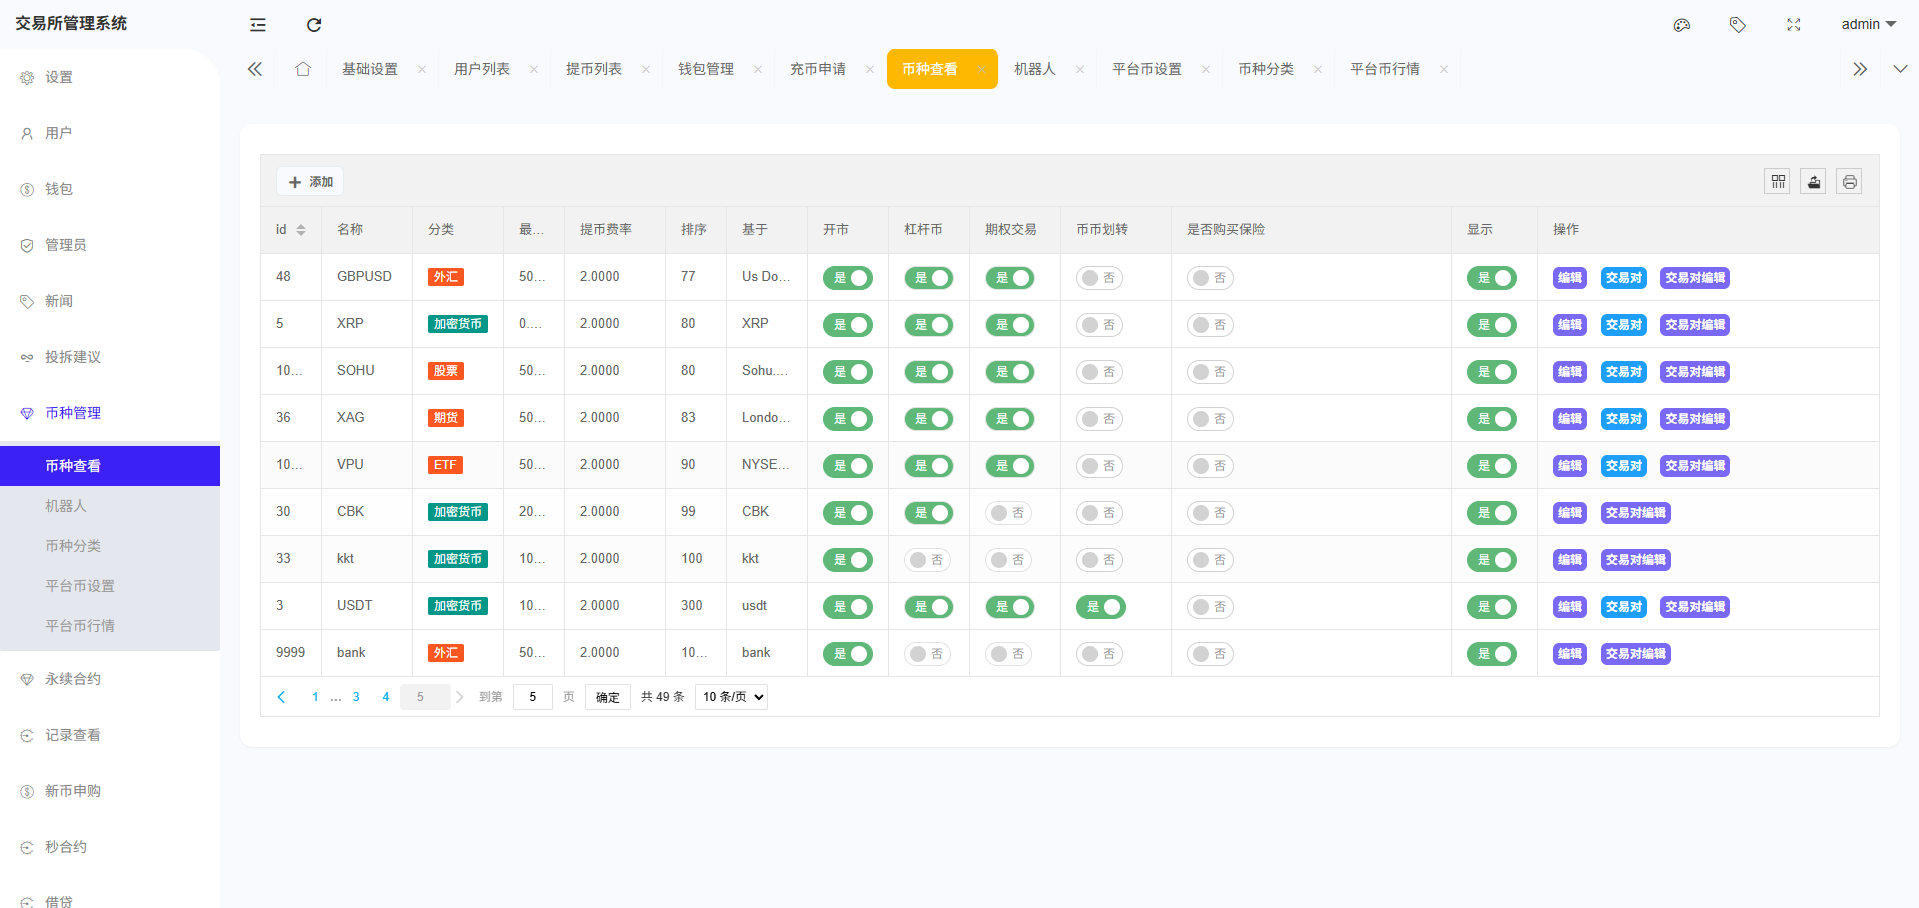Click the 添加 button
The height and width of the screenshot is (908, 1919).
coord(310,182)
